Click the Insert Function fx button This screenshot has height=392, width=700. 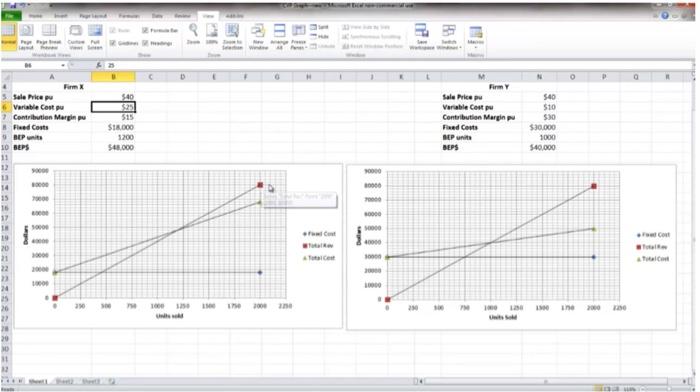(x=99, y=65)
